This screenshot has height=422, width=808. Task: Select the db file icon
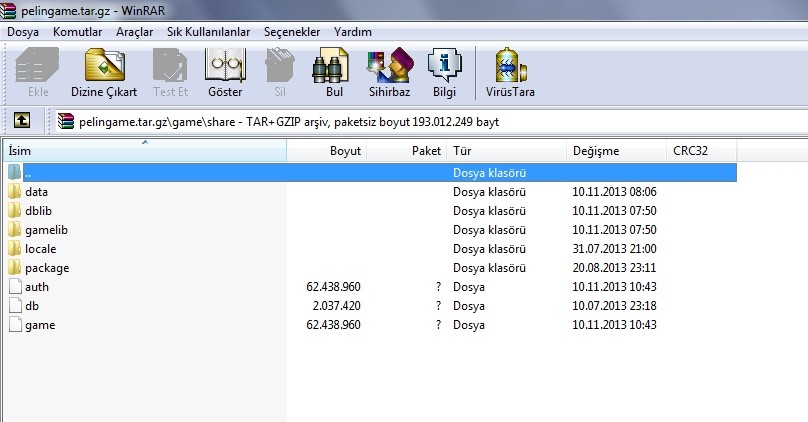coord(15,306)
